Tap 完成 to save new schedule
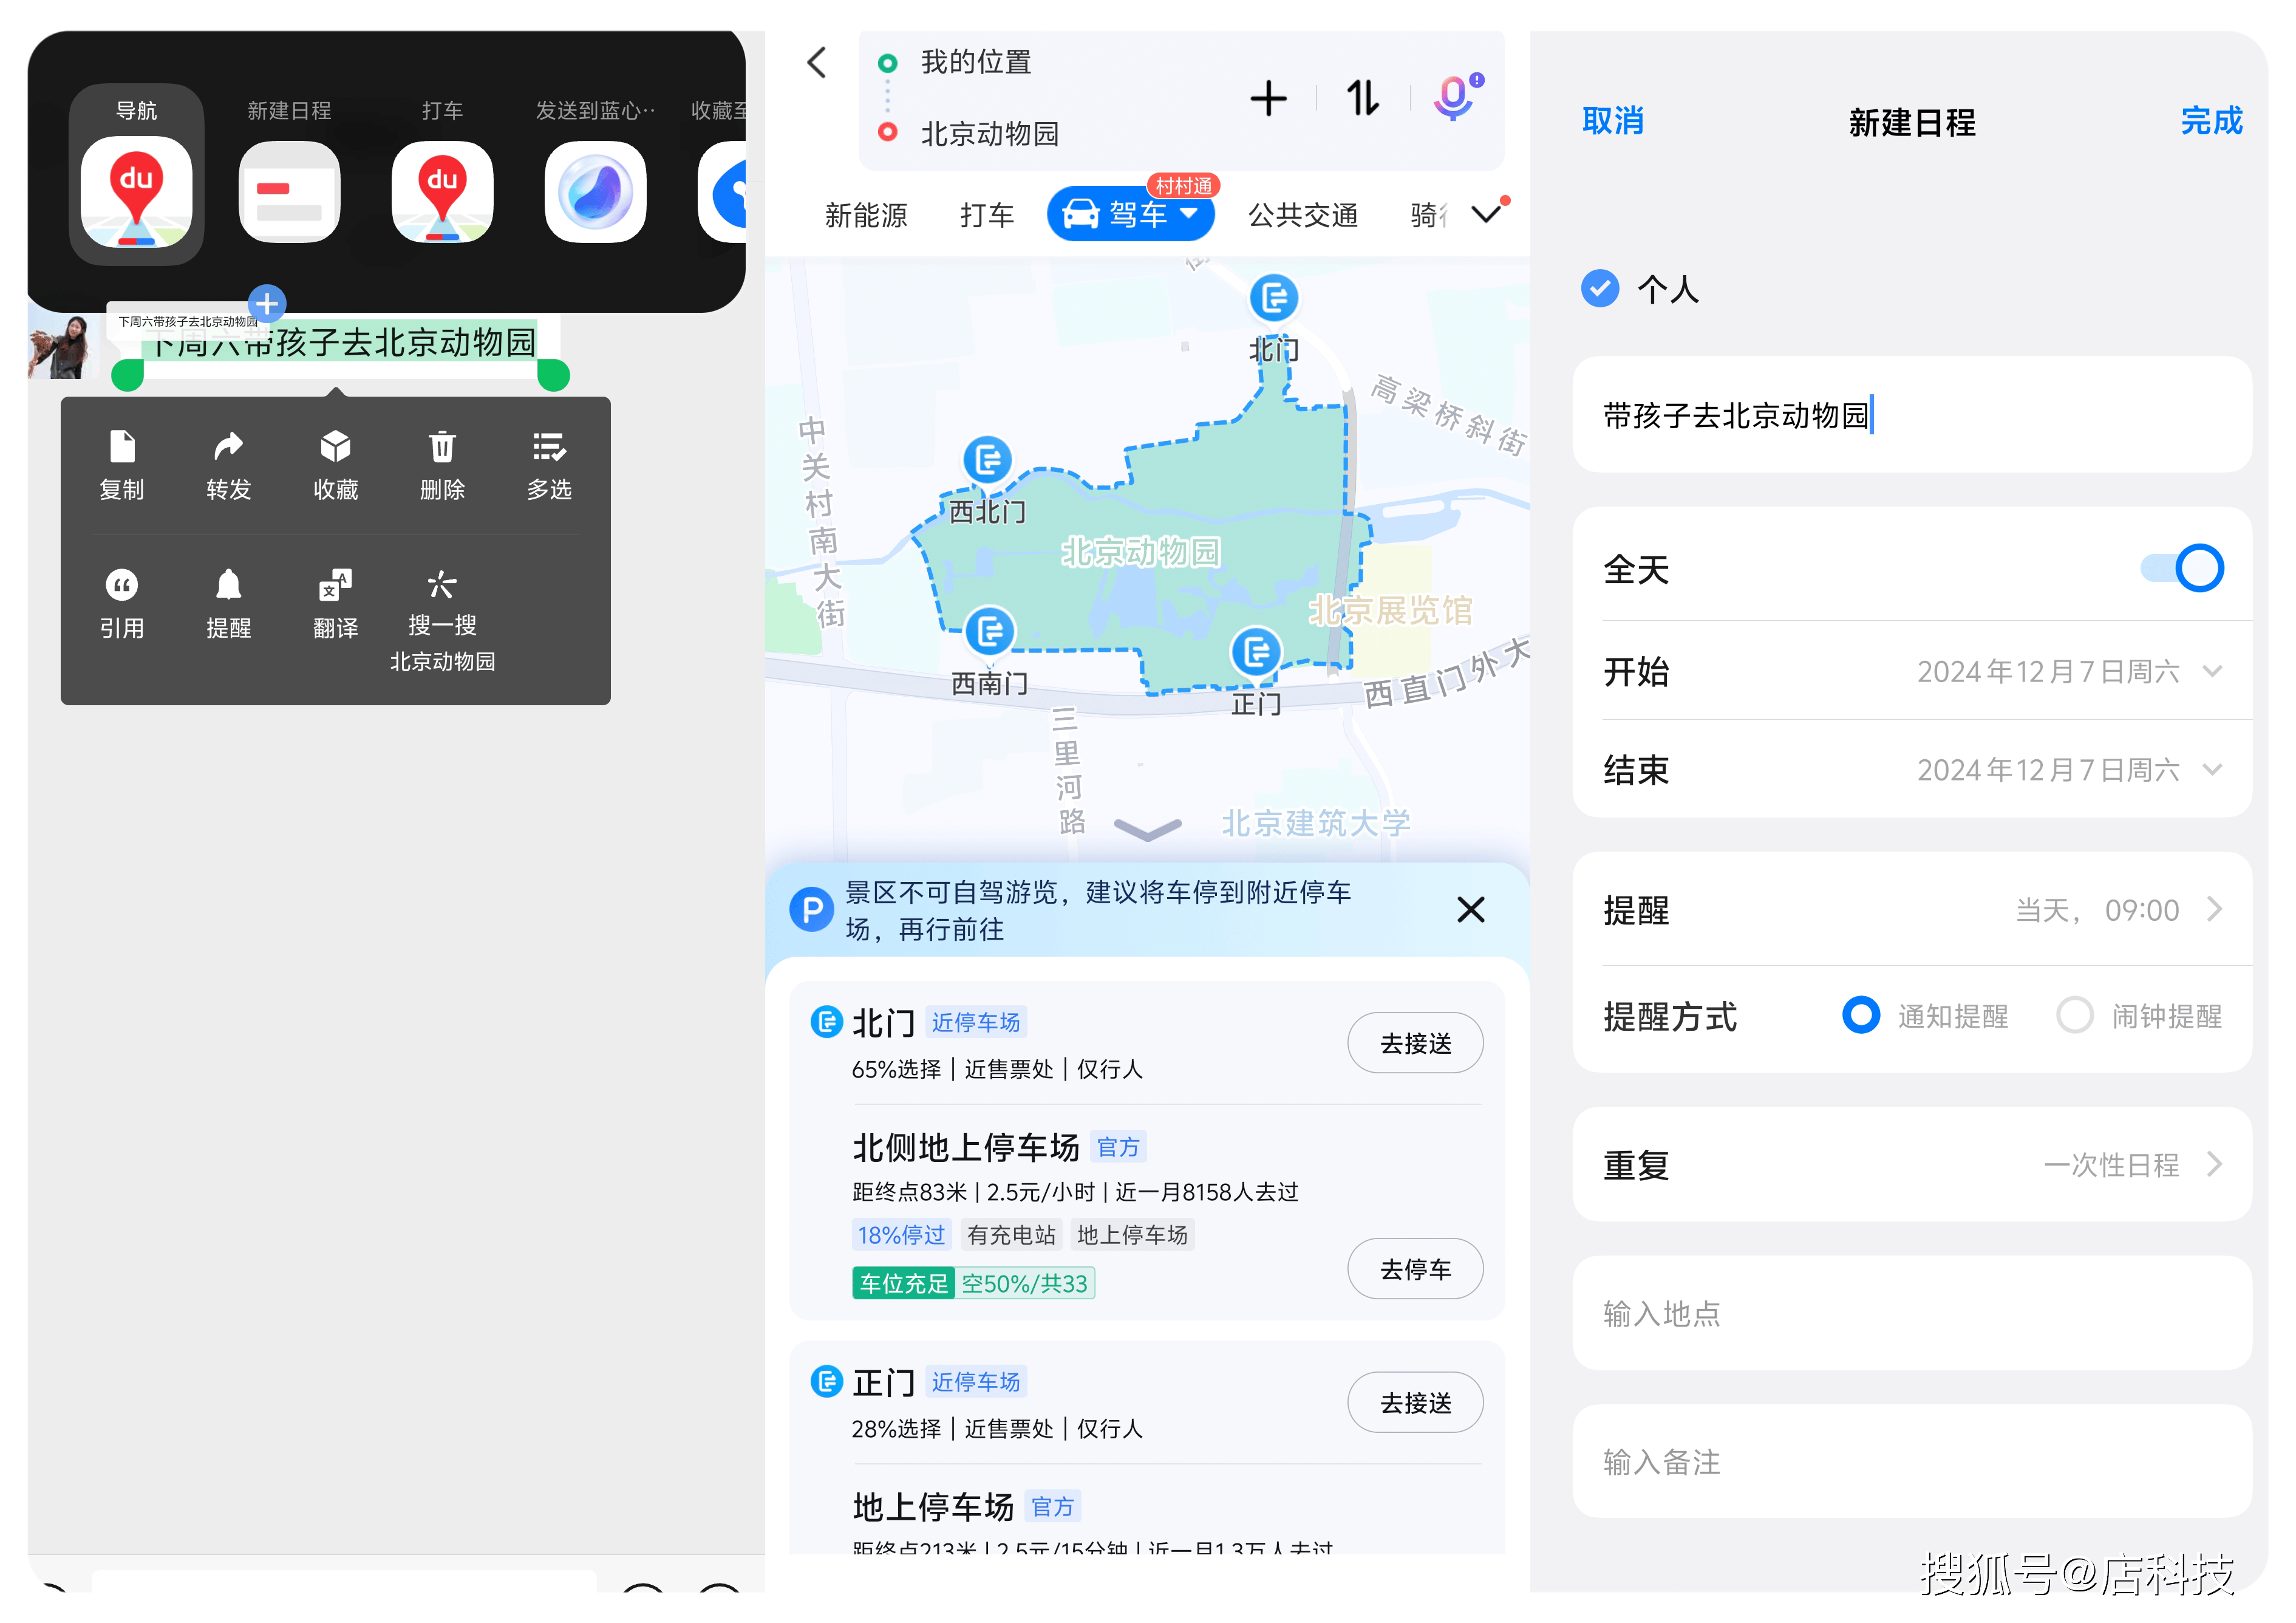This screenshot has width=2296, height=1623. pyautogui.click(x=2211, y=121)
